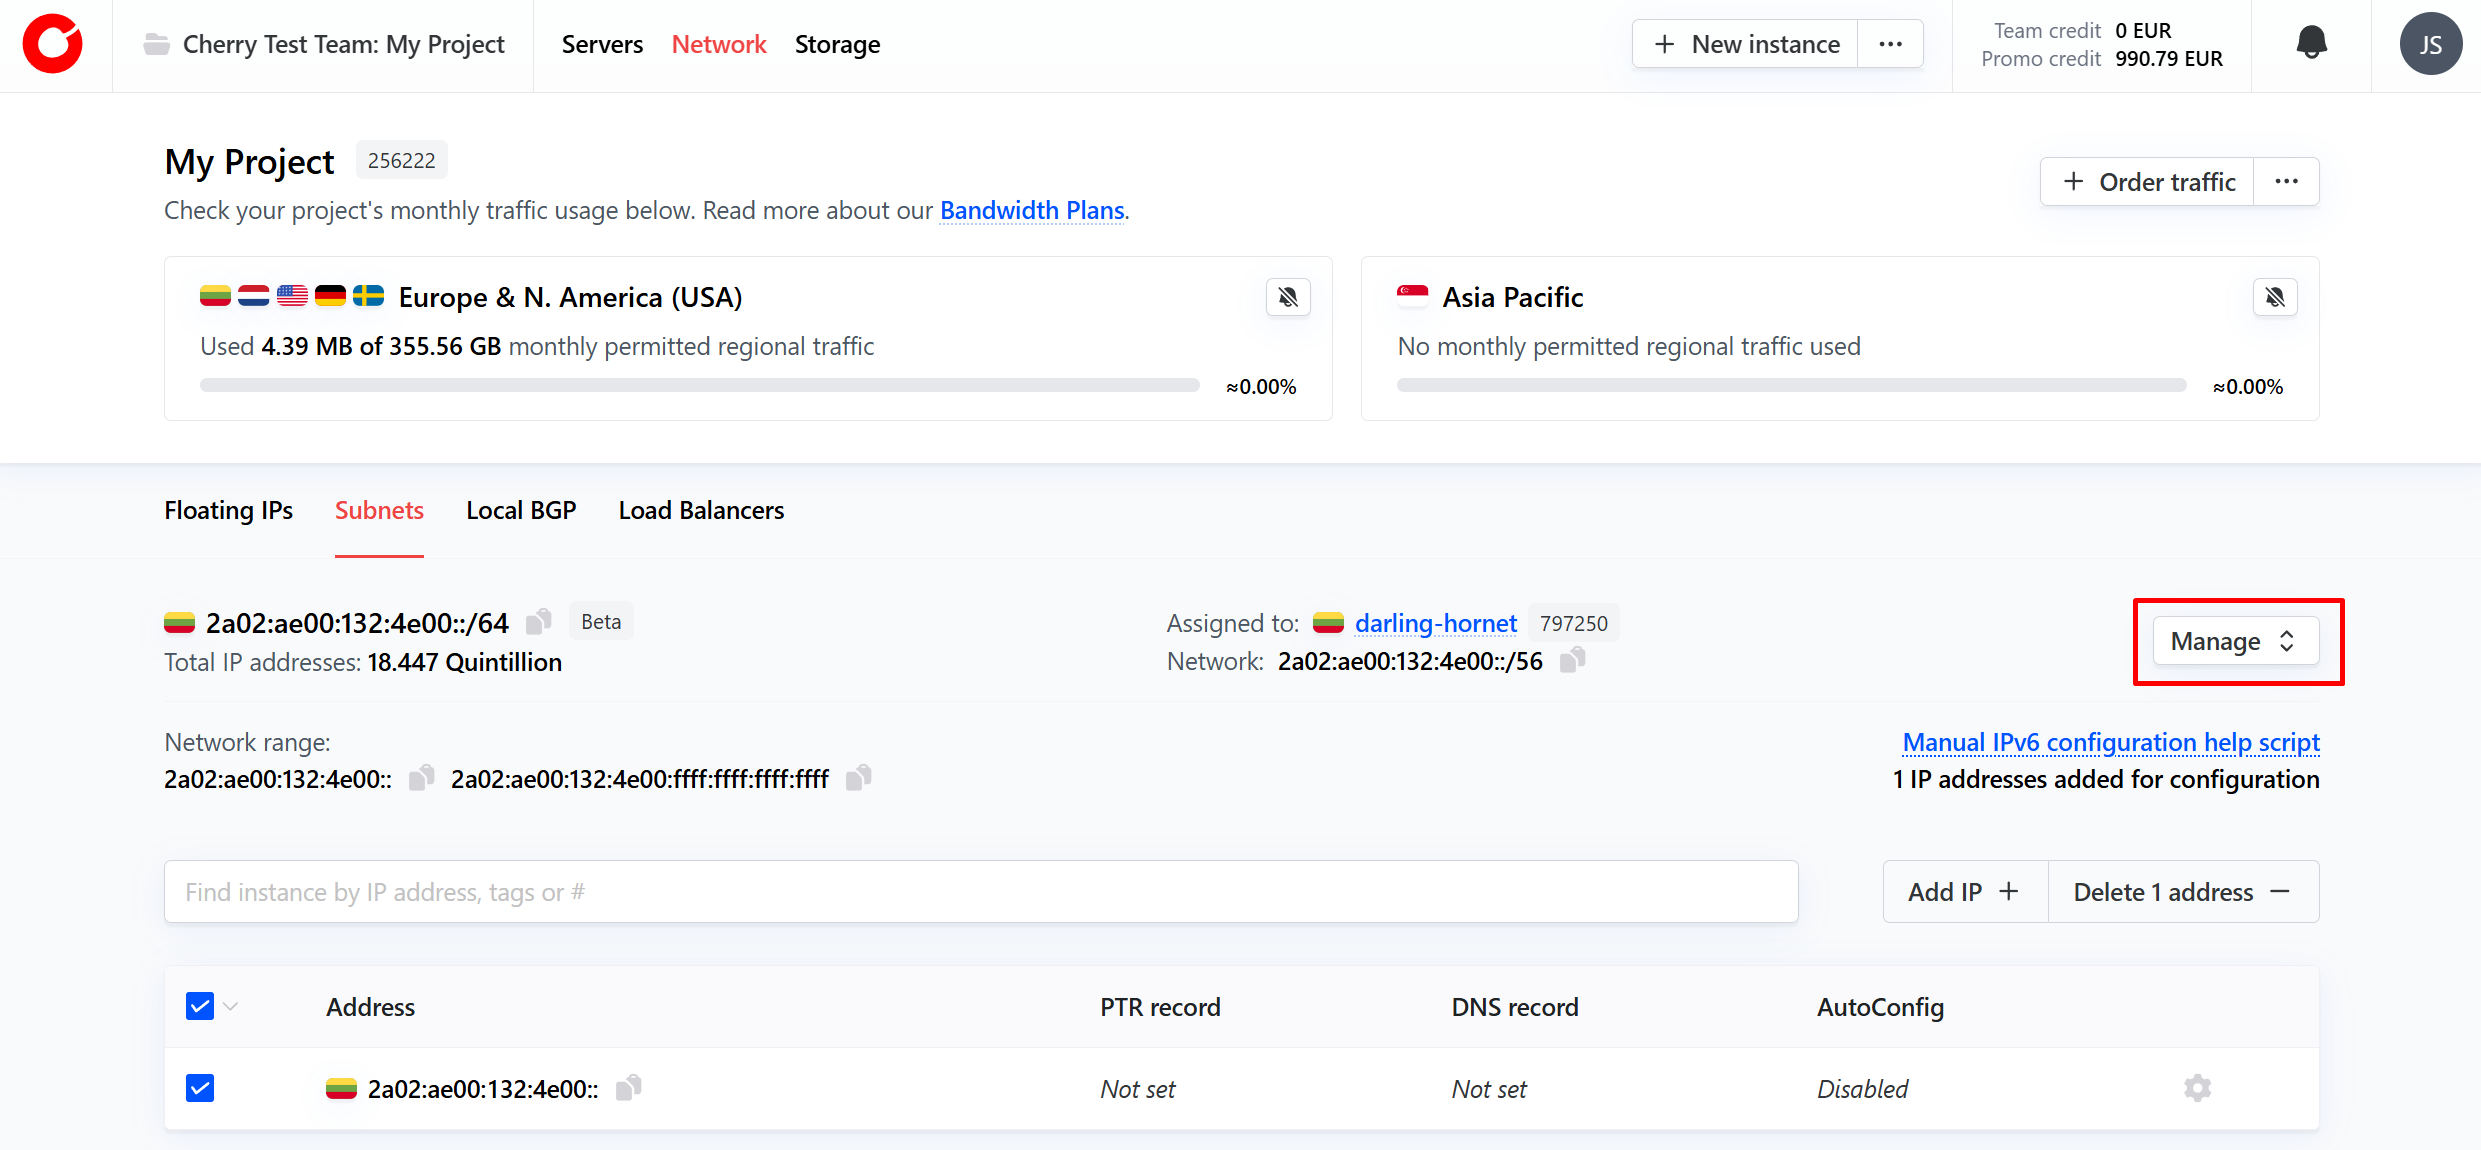Switch to the Floating IPs tab
The image size is (2481, 1150).
(228, 510)
